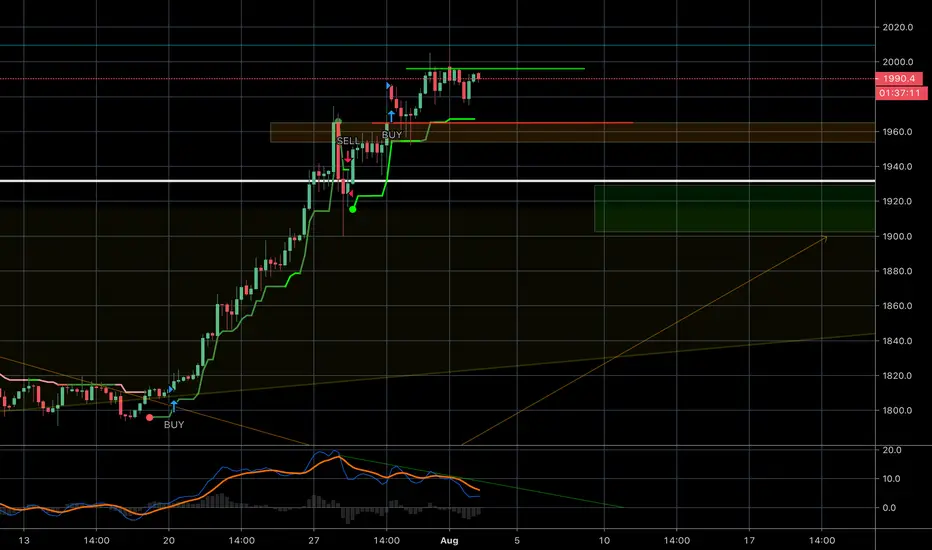This screenshot has width=932, height=550.
Task: Click the 1860.0 price axis label
Action: (x=898, y=306)
